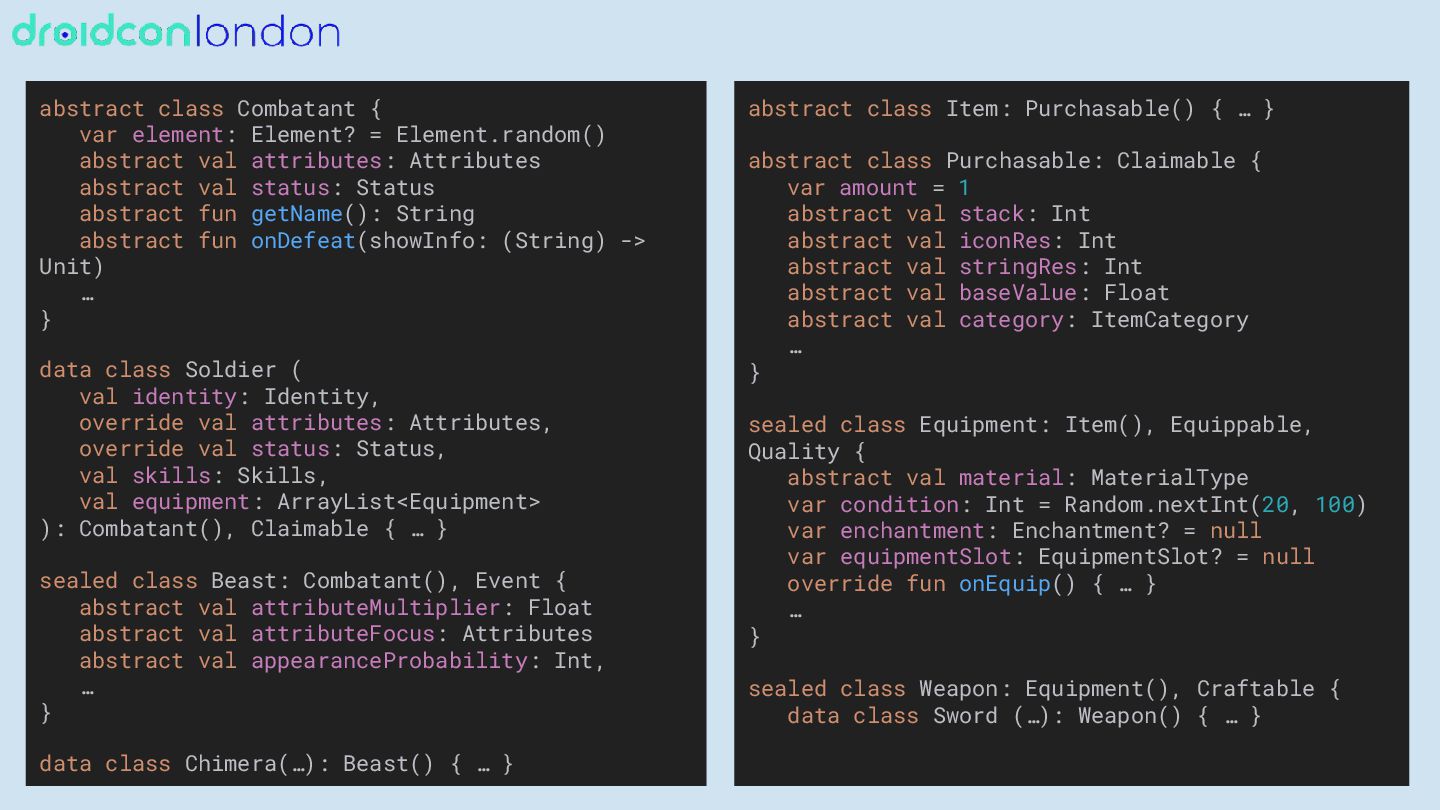1440x810 pixels.
Task: Click the MaterialType type name
Action: click(1169, 478)
